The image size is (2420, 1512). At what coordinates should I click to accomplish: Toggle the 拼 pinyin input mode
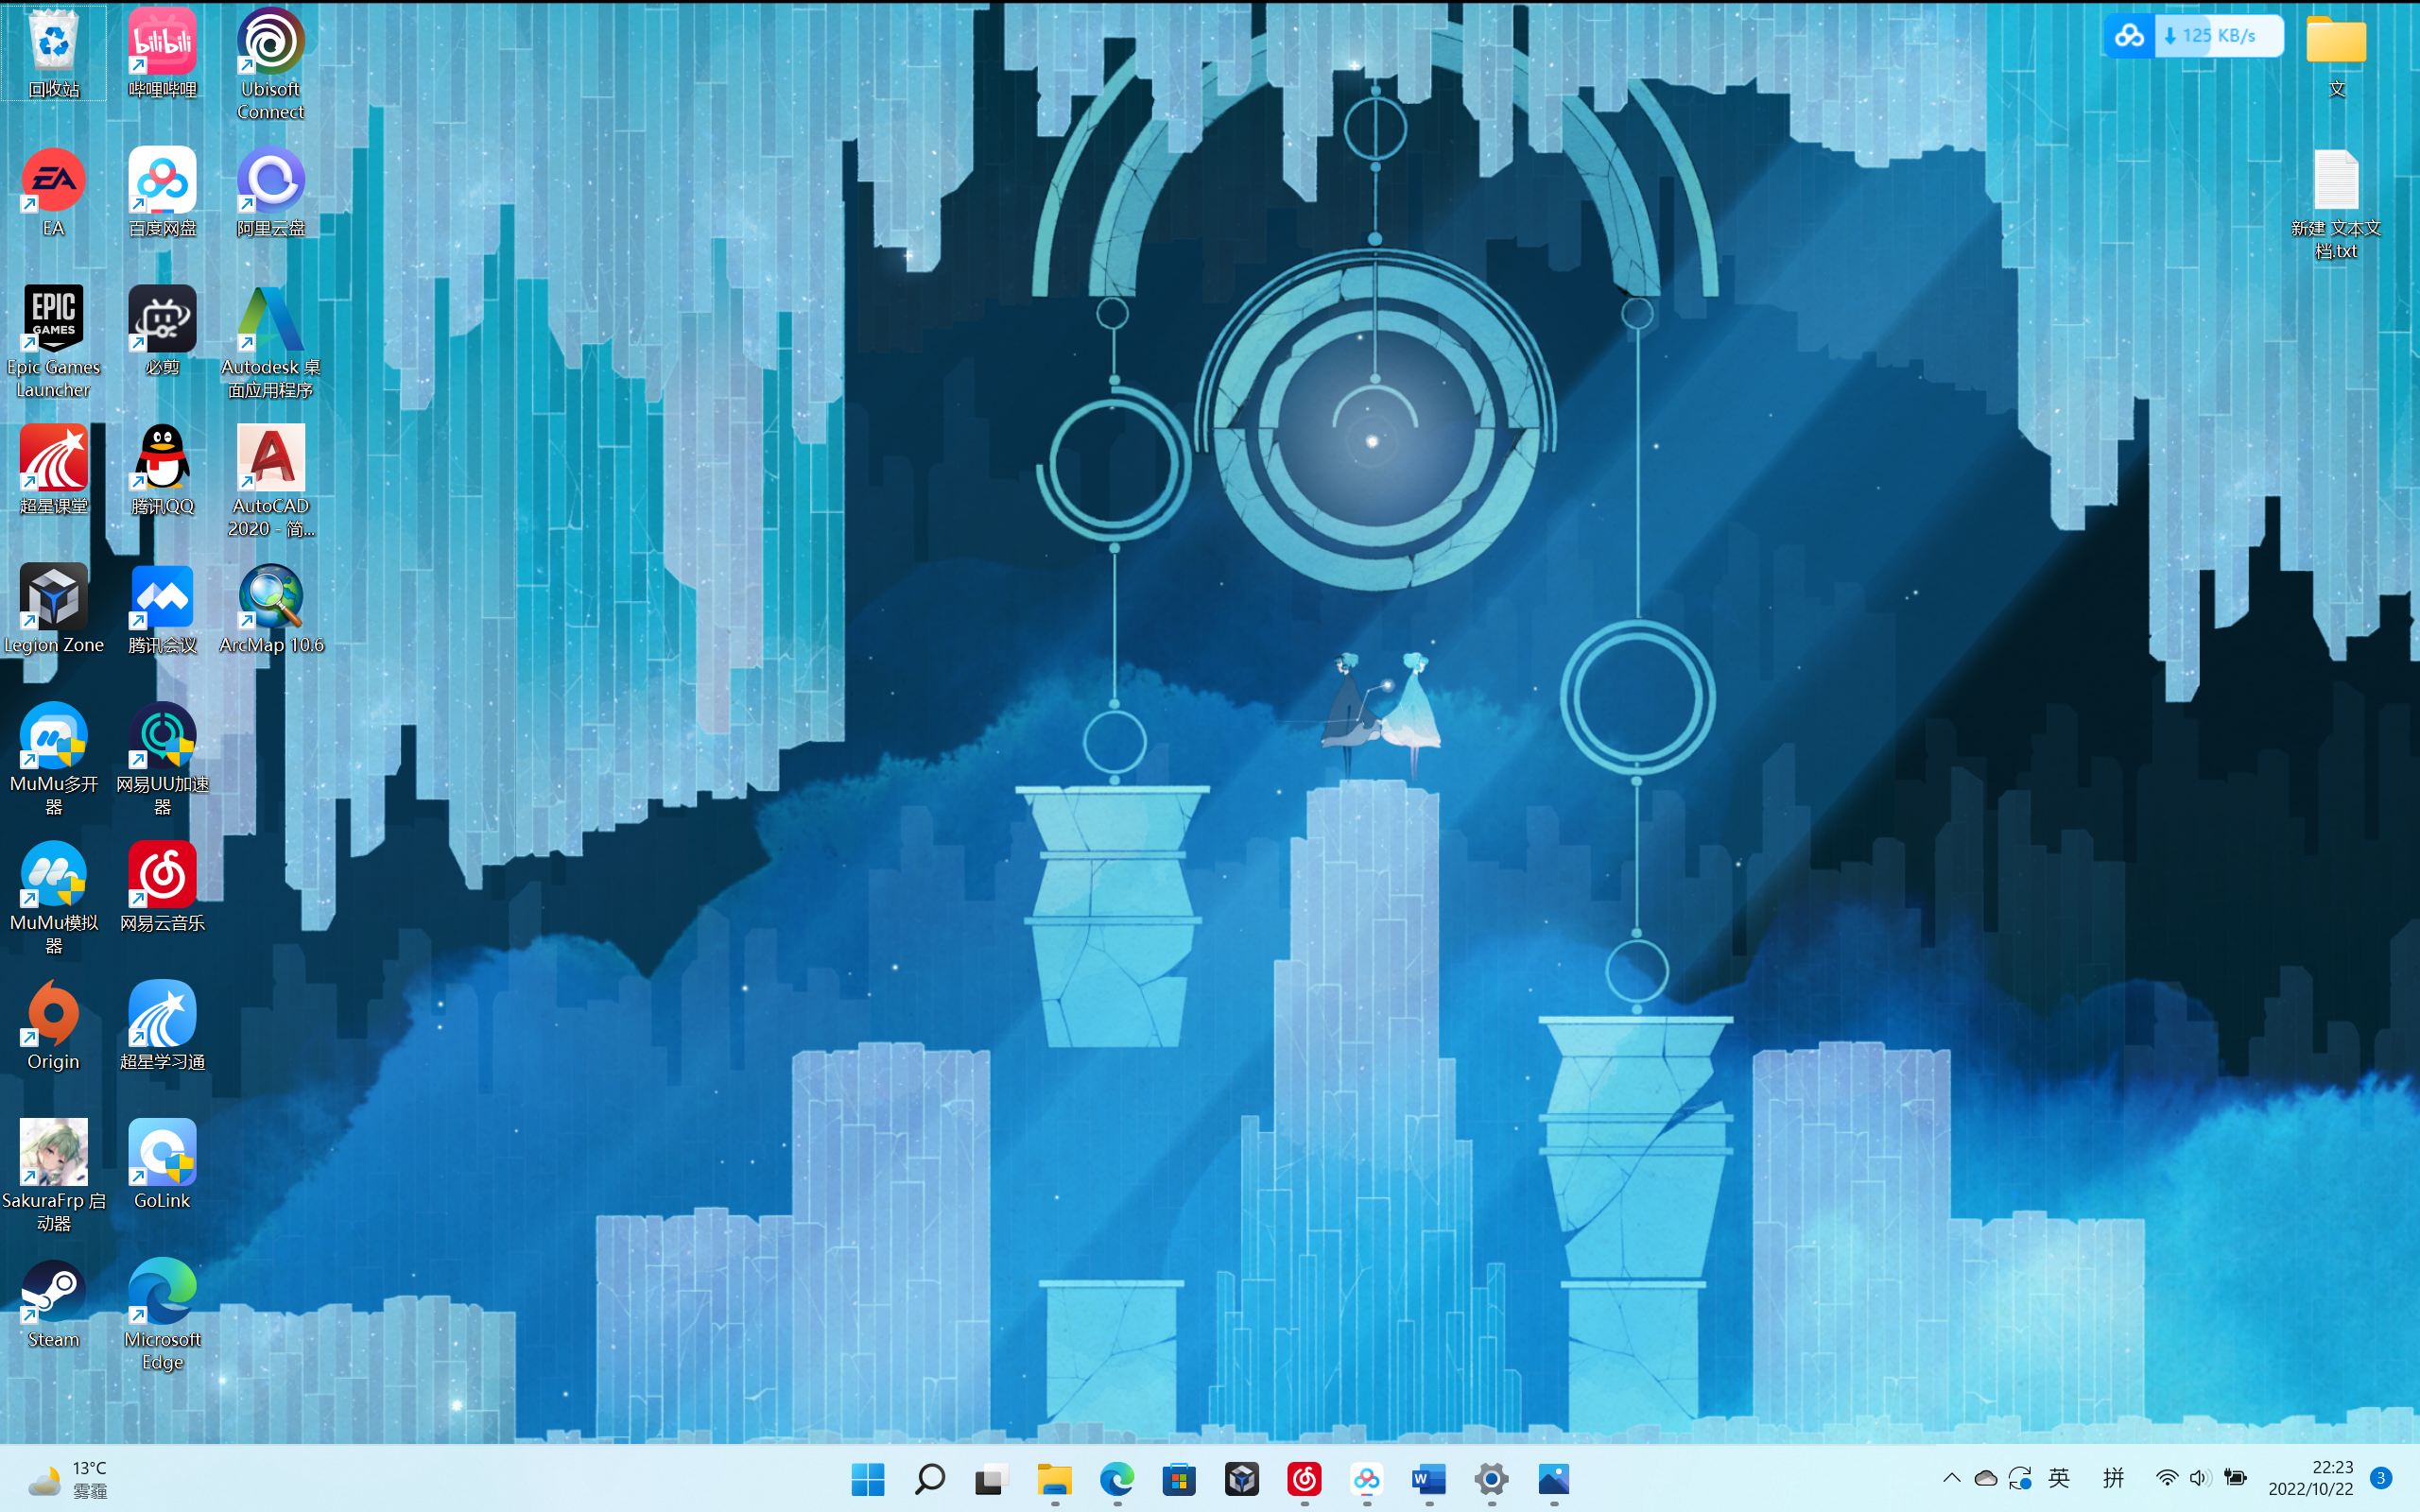(2113, 1478)
